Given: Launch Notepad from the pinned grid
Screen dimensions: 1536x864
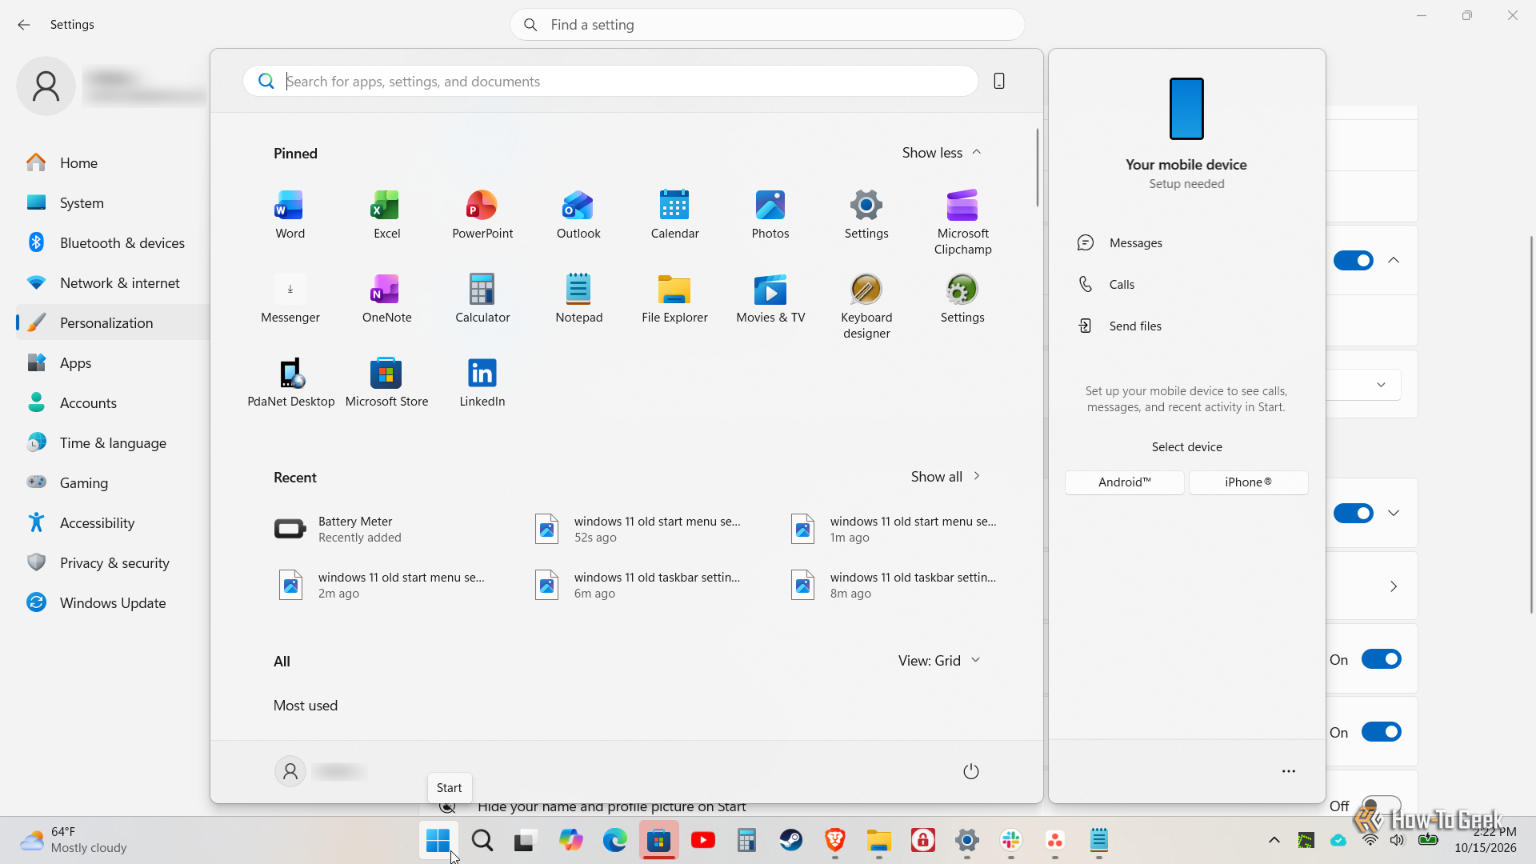Looking at the screenshot, I should click(579, 298).
